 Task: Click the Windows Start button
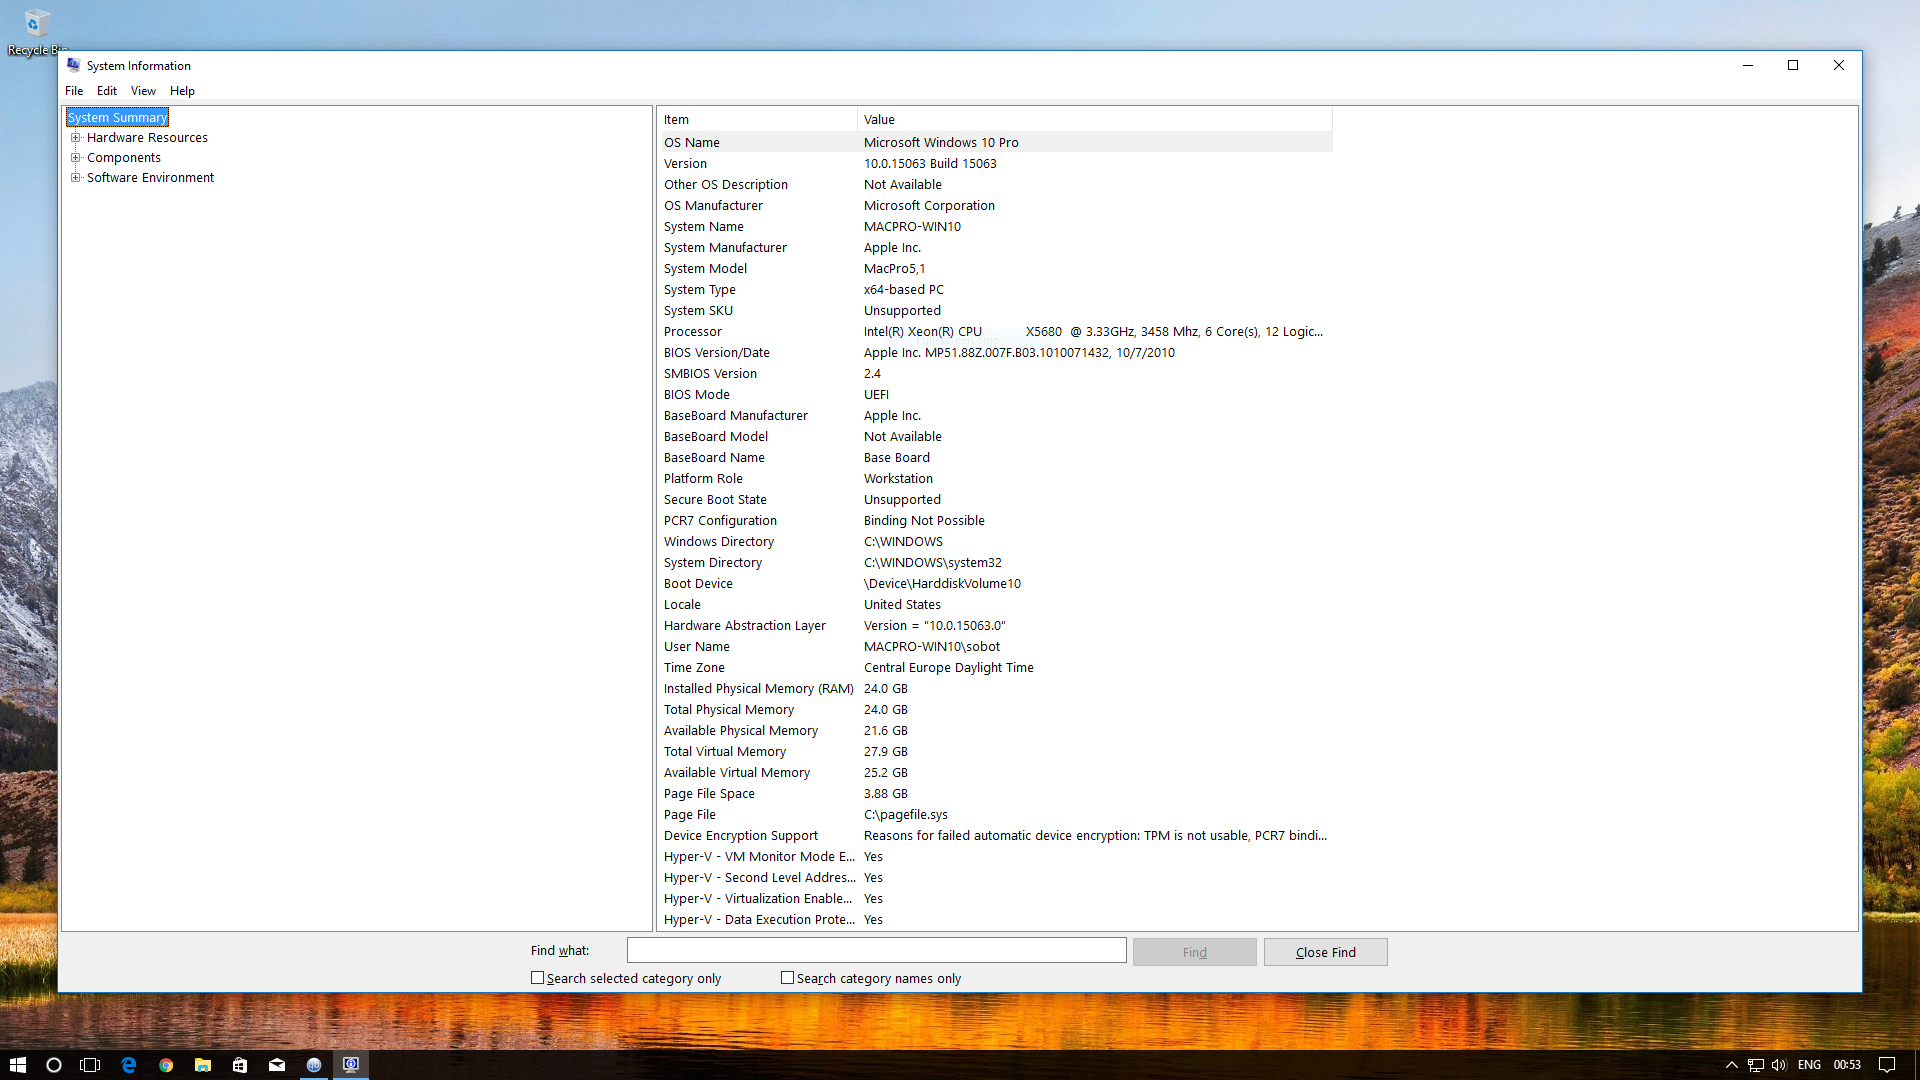[x=17, y=1065]
